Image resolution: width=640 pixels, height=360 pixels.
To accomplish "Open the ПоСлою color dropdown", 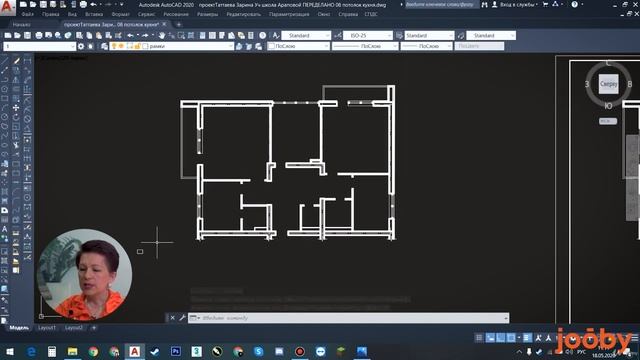I will 298,46.
